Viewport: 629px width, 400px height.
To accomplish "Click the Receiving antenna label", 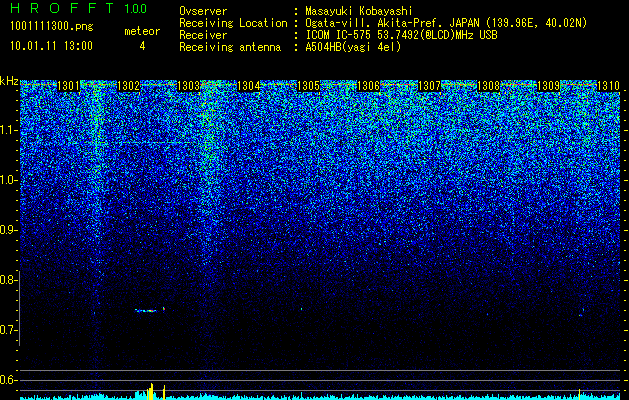I will tap(230, 47).
